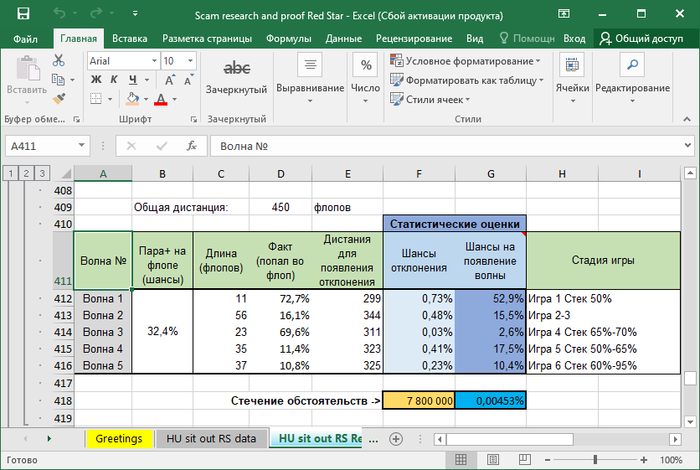Open Условное форматирование menu
700x470 pixels.
[465, 61]
